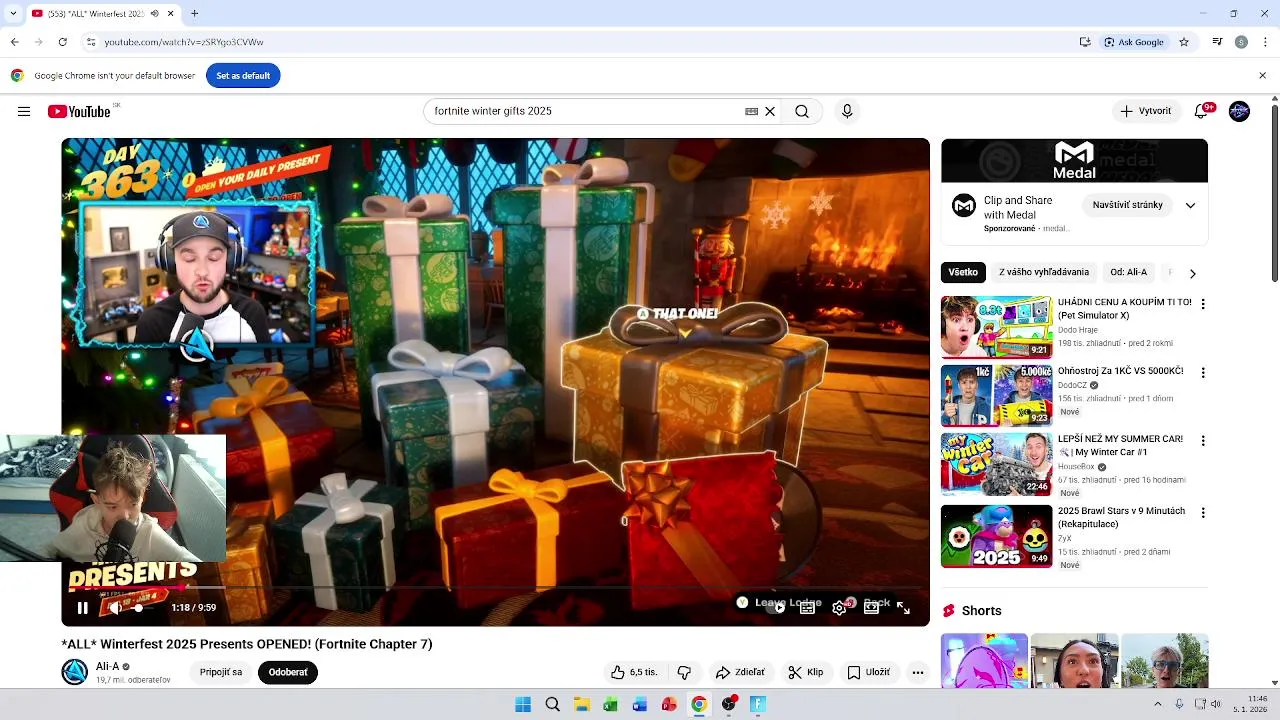The width and height of the screenshot is (1280, 720).
Task: Like the video with thumbs up
Action: coord(634,672)
